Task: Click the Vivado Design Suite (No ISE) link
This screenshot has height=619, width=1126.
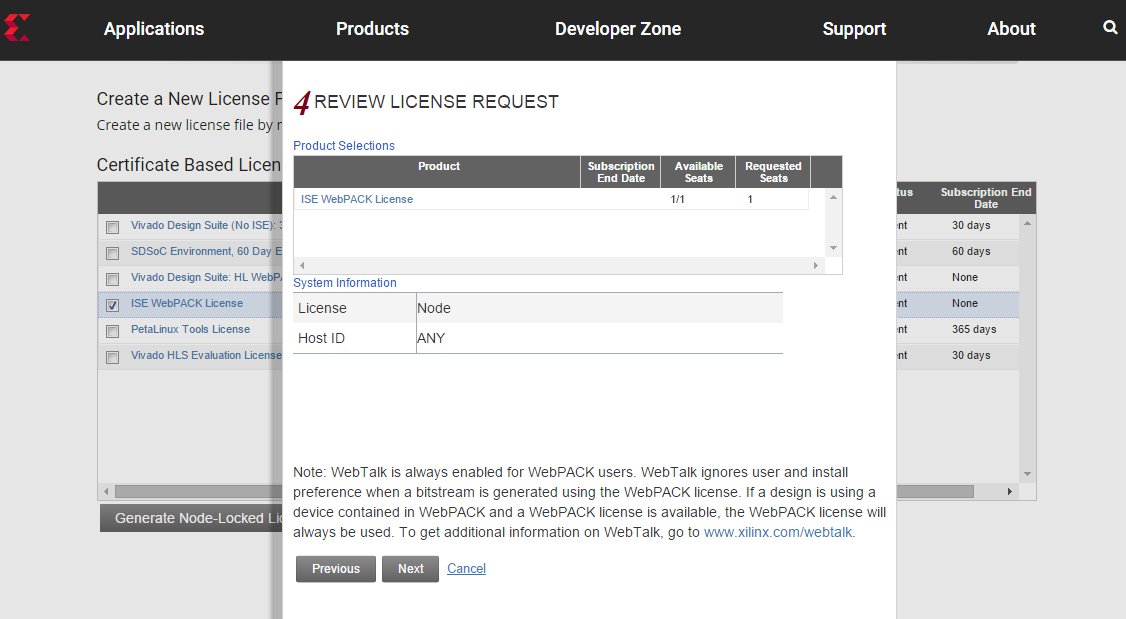Action: [x=205, y=225]
